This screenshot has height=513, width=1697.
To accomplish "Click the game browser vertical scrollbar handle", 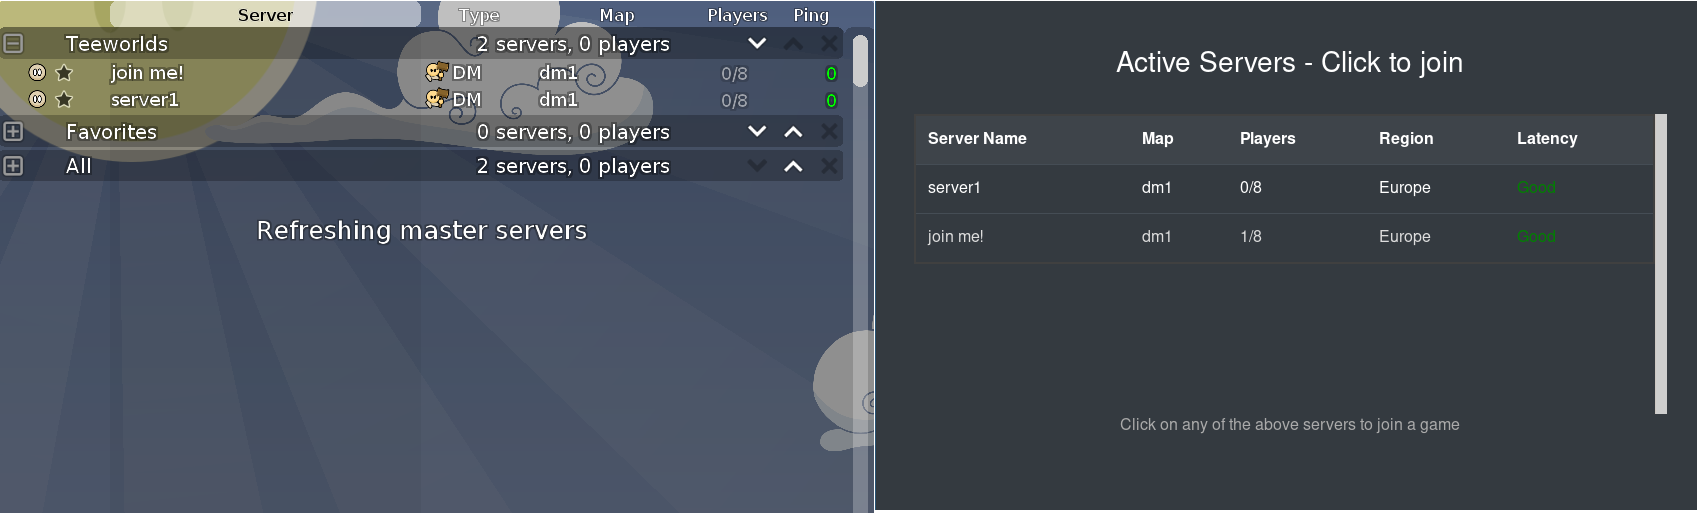I will tap(860, 60).
